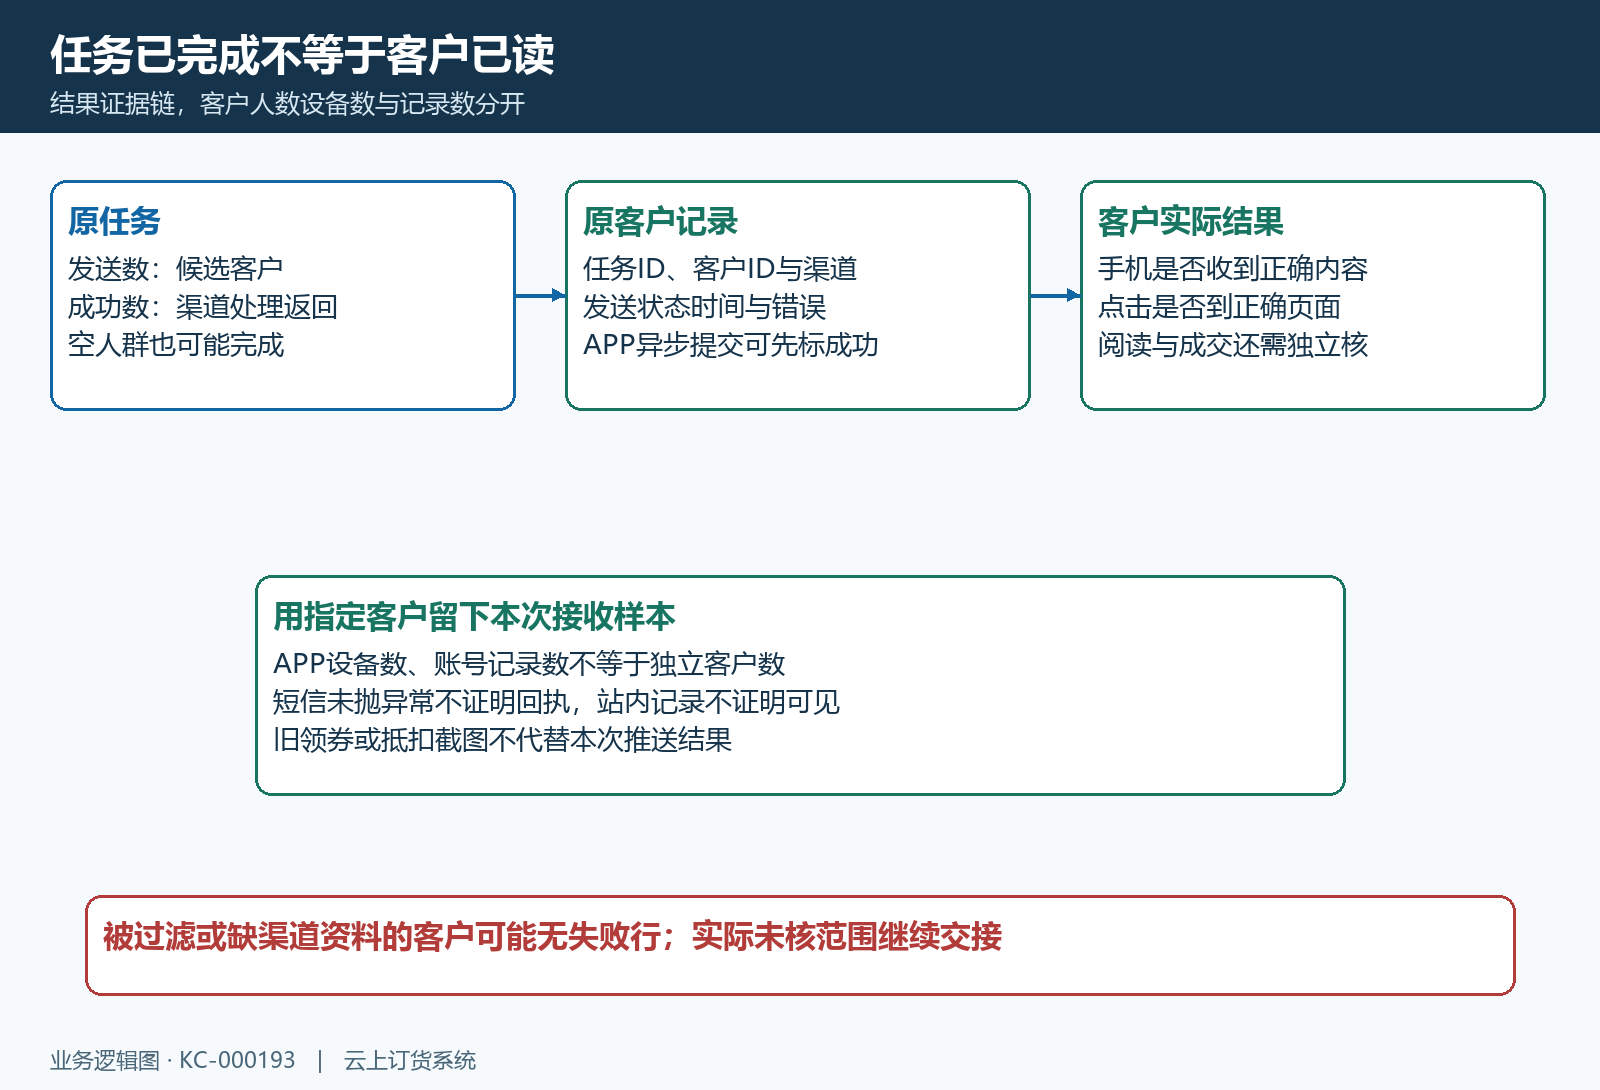Select line 手机是否收到正确内容
The width and height of the screenshot is (1600, 1090).
(x=1233, y=269)
